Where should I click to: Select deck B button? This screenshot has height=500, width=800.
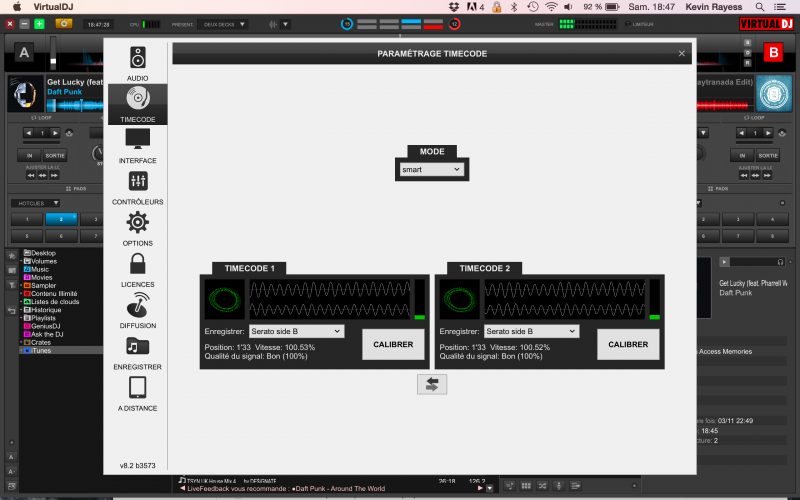tap(773, 53)
